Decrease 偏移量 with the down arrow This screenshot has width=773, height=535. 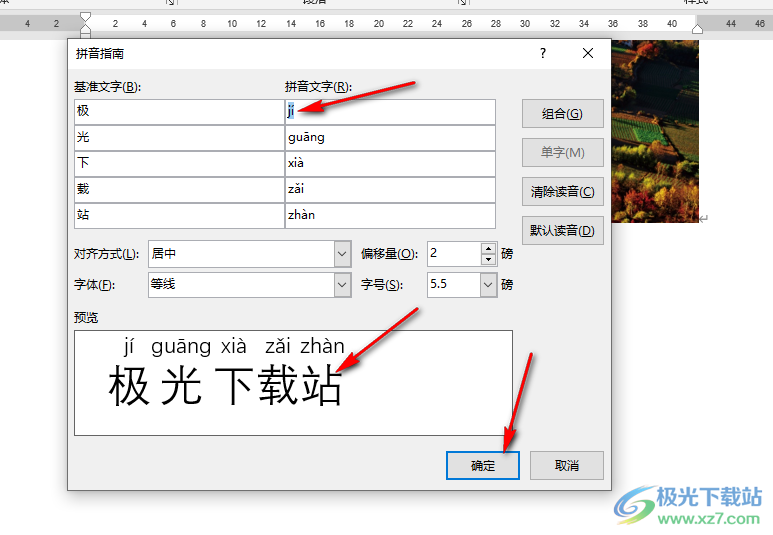488,259
